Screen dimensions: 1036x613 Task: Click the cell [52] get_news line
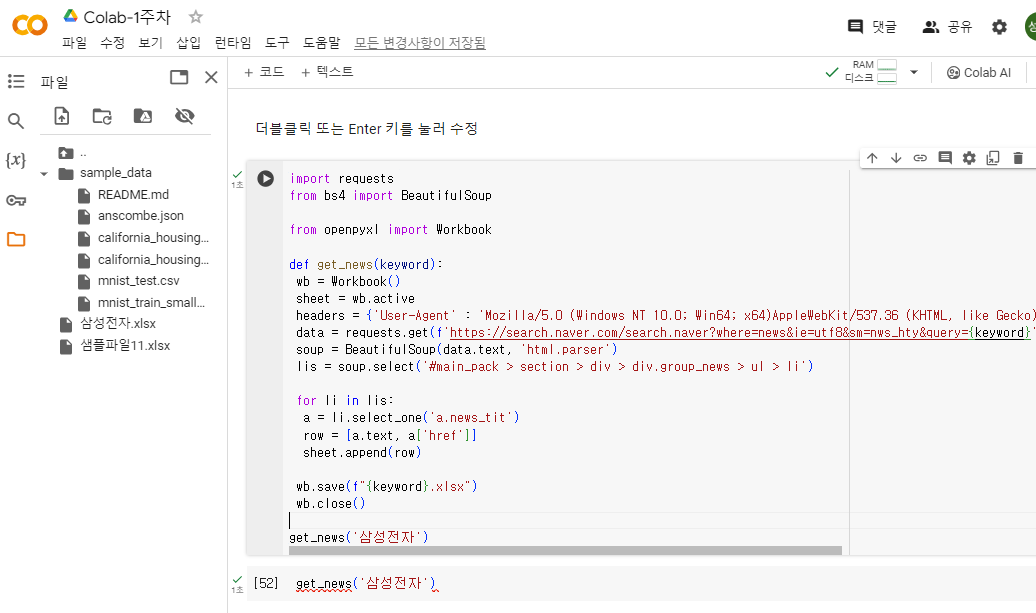pos(366,583)
